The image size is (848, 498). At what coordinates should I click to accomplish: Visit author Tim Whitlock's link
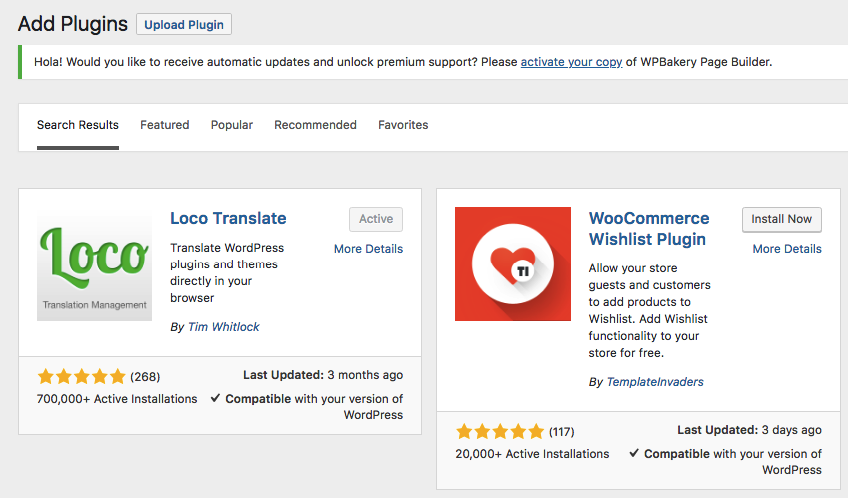223,327
